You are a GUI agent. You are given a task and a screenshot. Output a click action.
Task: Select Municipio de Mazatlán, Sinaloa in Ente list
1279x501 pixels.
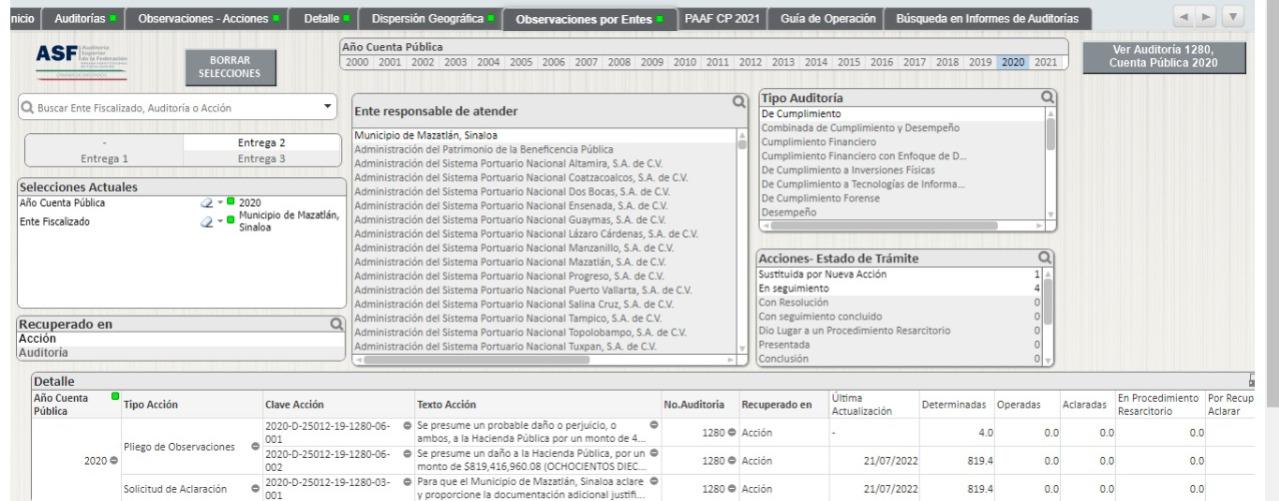[545, 135]
